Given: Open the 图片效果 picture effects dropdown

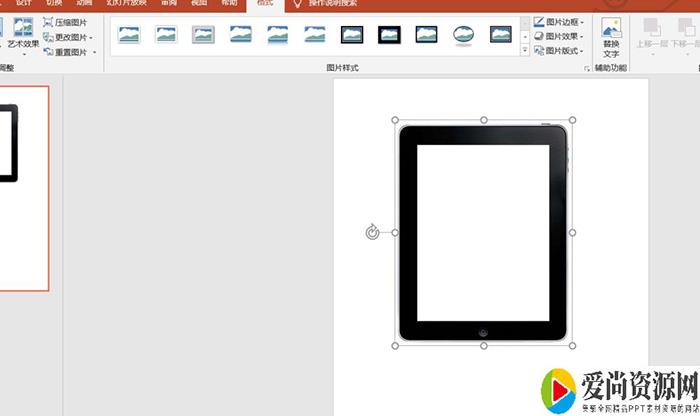Looking at the screenshot, I should pyautogui.click(x=558, y=36).
